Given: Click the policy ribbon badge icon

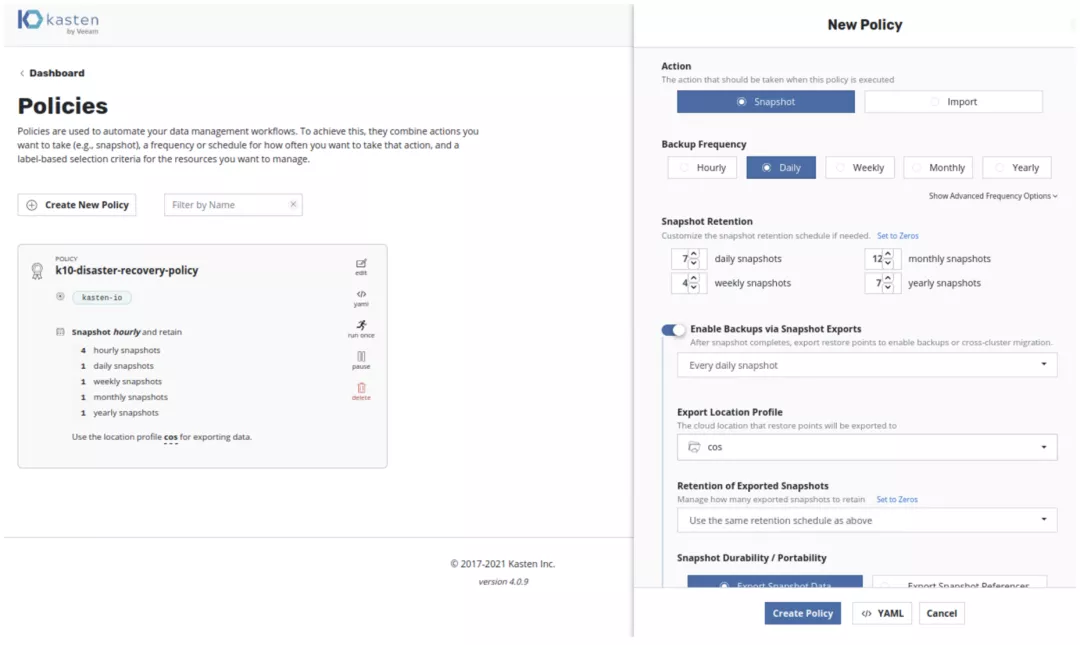Looking at the screenshot, I should (x=37, y=270).
